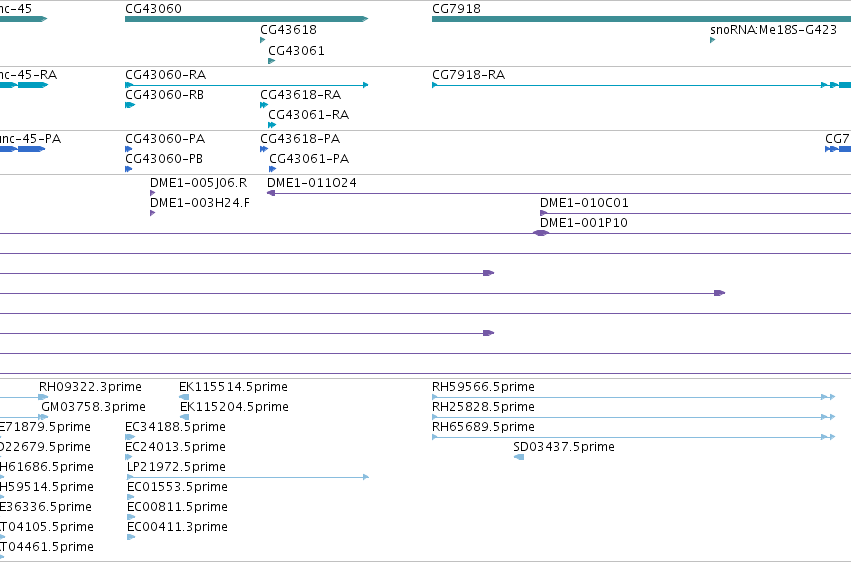Select the RH59566.5prime EST alignment line
This screenshot has height=562, width=851.
point(633,397)
